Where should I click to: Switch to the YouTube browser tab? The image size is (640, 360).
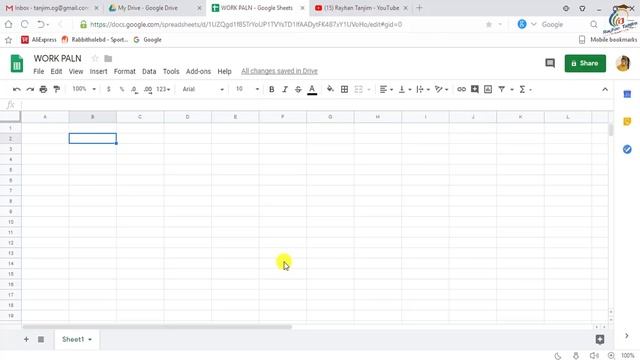coord(361,8)
